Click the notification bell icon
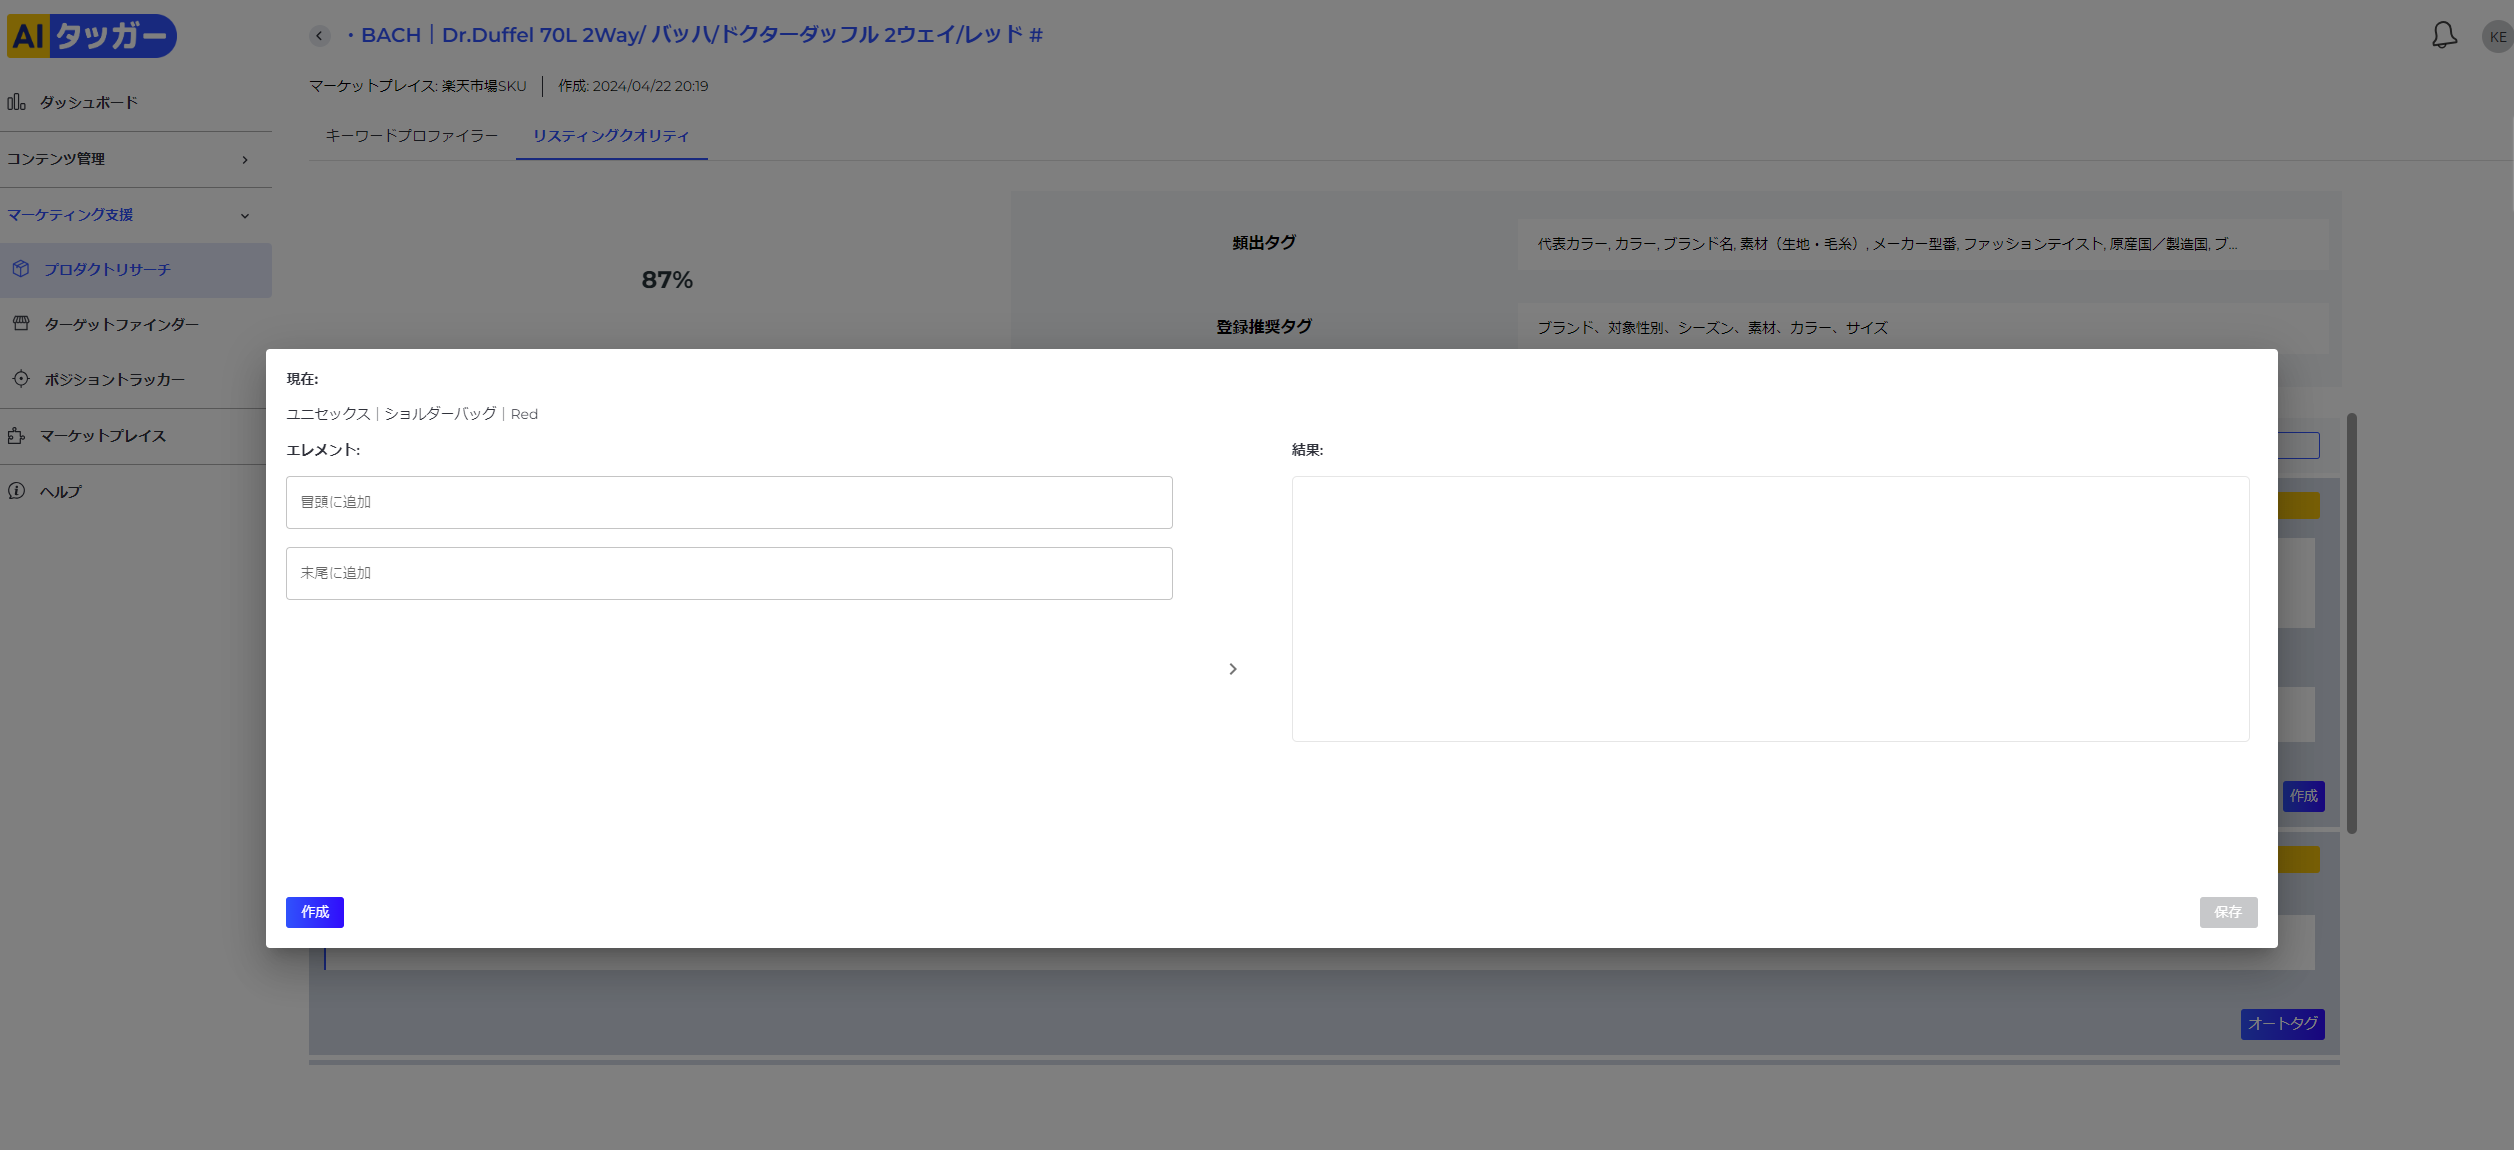Image resolution: width=2514 pixels, height=1150 pixels. 2443,36
